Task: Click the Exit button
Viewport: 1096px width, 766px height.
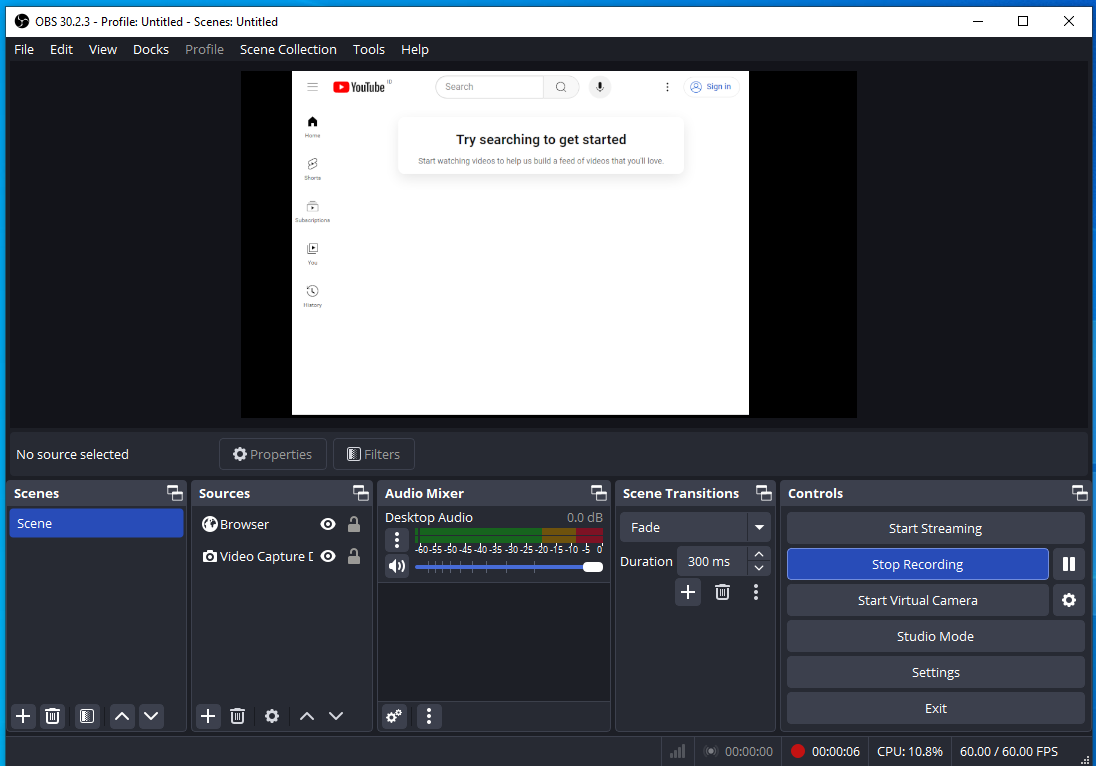Action: click(x=935, y=708)
